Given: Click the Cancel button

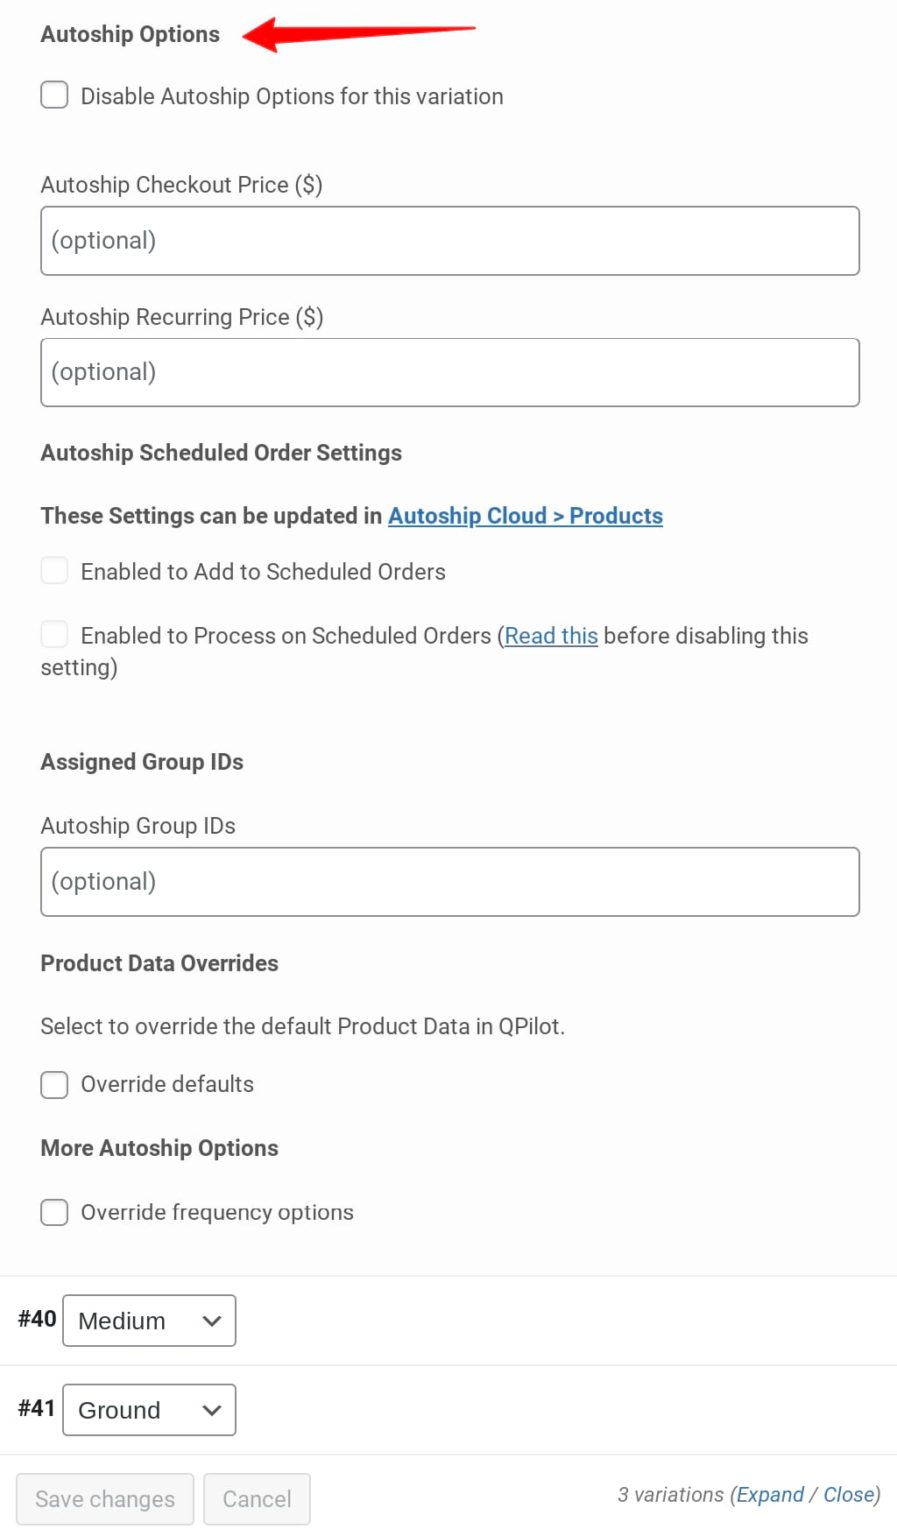Looking at the screenshot, I should pyautogui.click(x=257, y=1499).
